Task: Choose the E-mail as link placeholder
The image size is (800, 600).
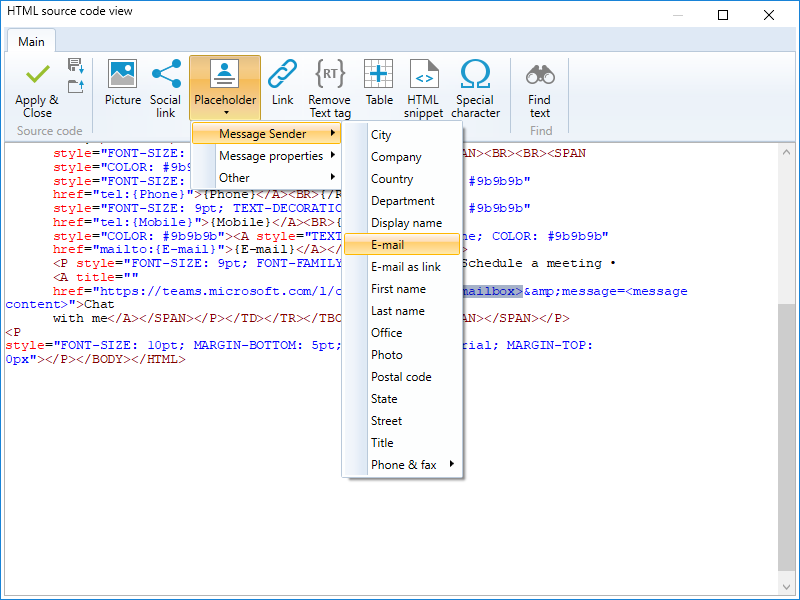Action: click(402, 266)
